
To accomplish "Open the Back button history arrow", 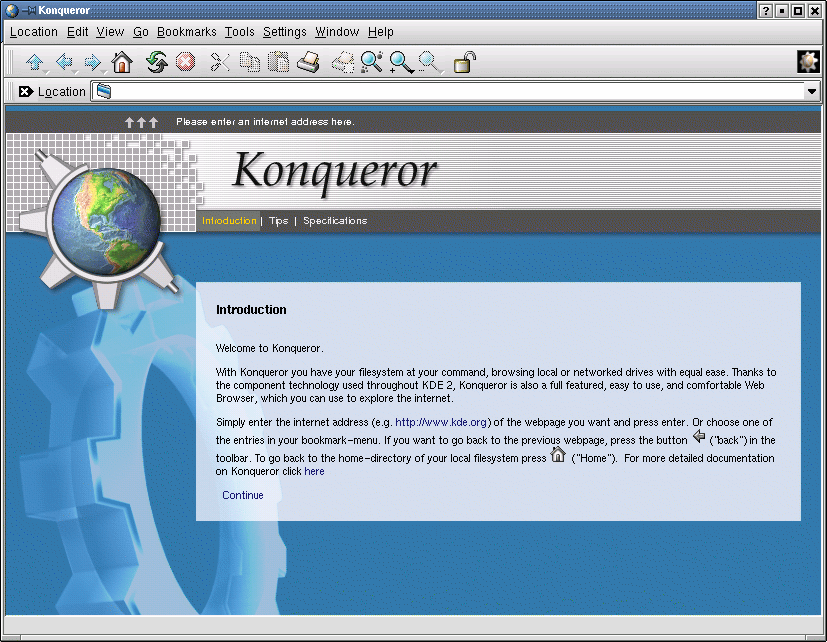I will (x=76, y=72).
